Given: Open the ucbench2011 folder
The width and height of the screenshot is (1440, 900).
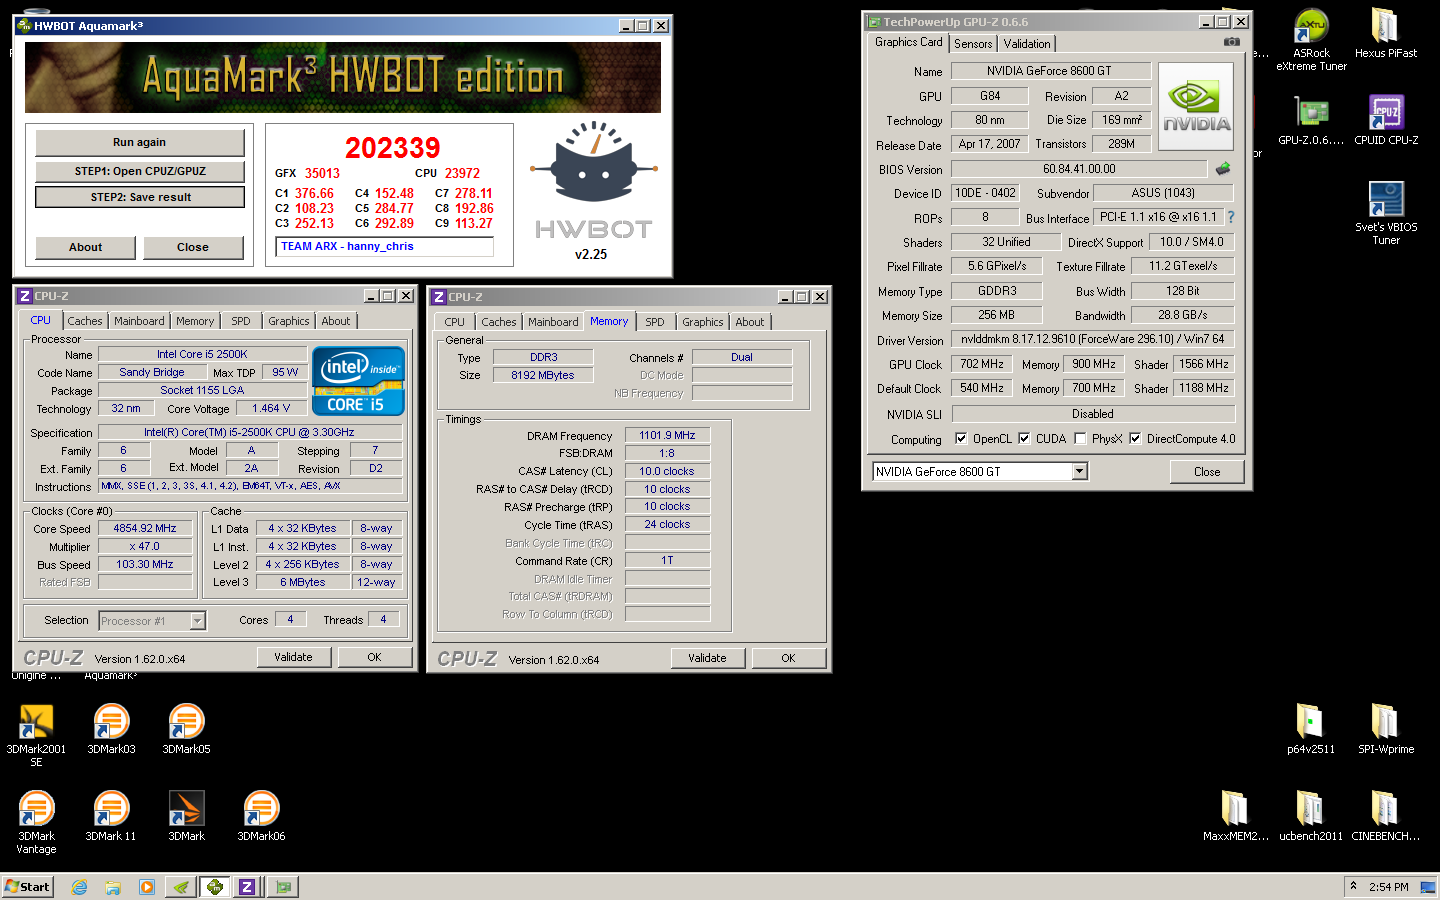Looking at the screenshot, I should pos(1310,815).
